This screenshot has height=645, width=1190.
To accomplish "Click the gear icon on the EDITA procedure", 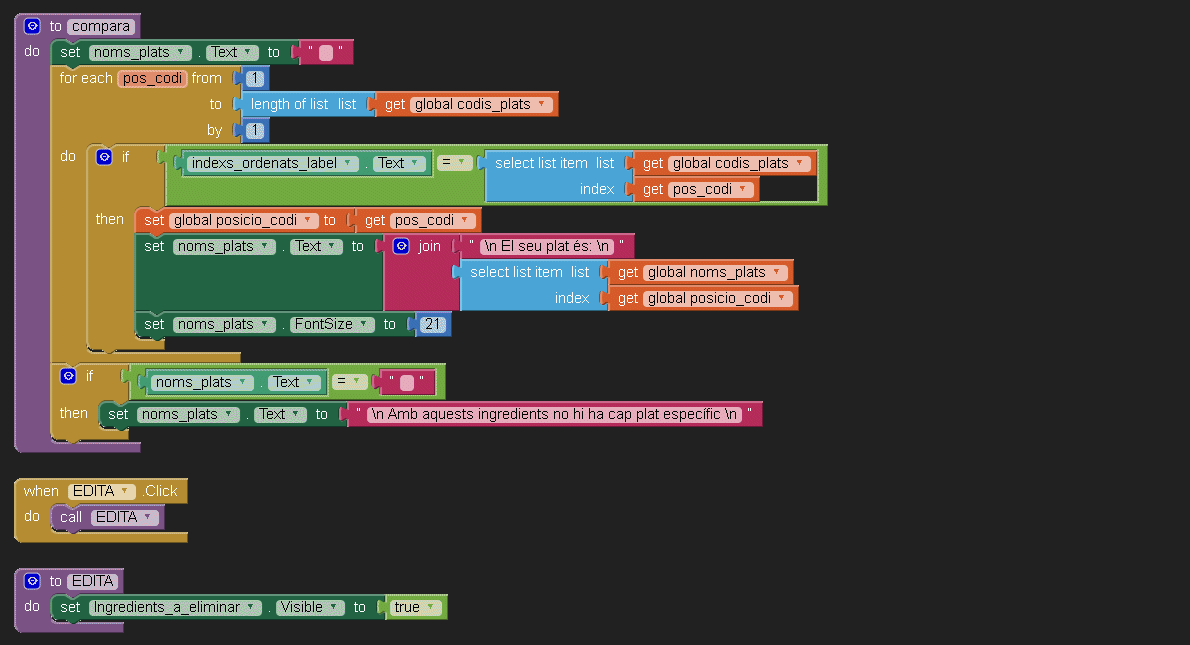I will (33, 581).
